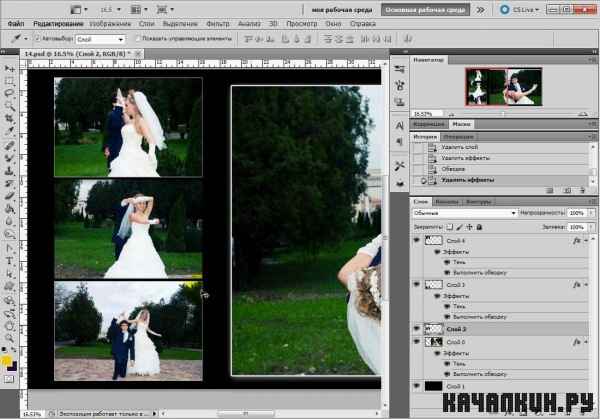Toggle visibility of Выполнить обводку under Слой 0
The height and width of the screenshot is (419, 600).
coord(447,374)
